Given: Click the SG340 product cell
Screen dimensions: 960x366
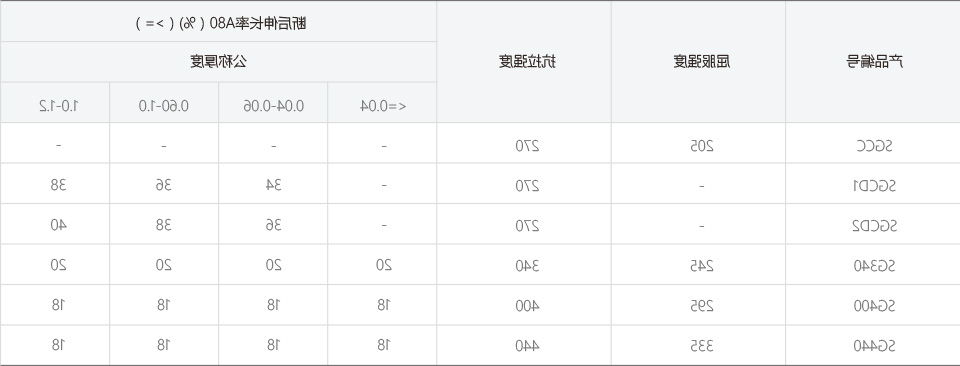Looking at the screenshot, I should pyautogui.click(x=872, y=264).
